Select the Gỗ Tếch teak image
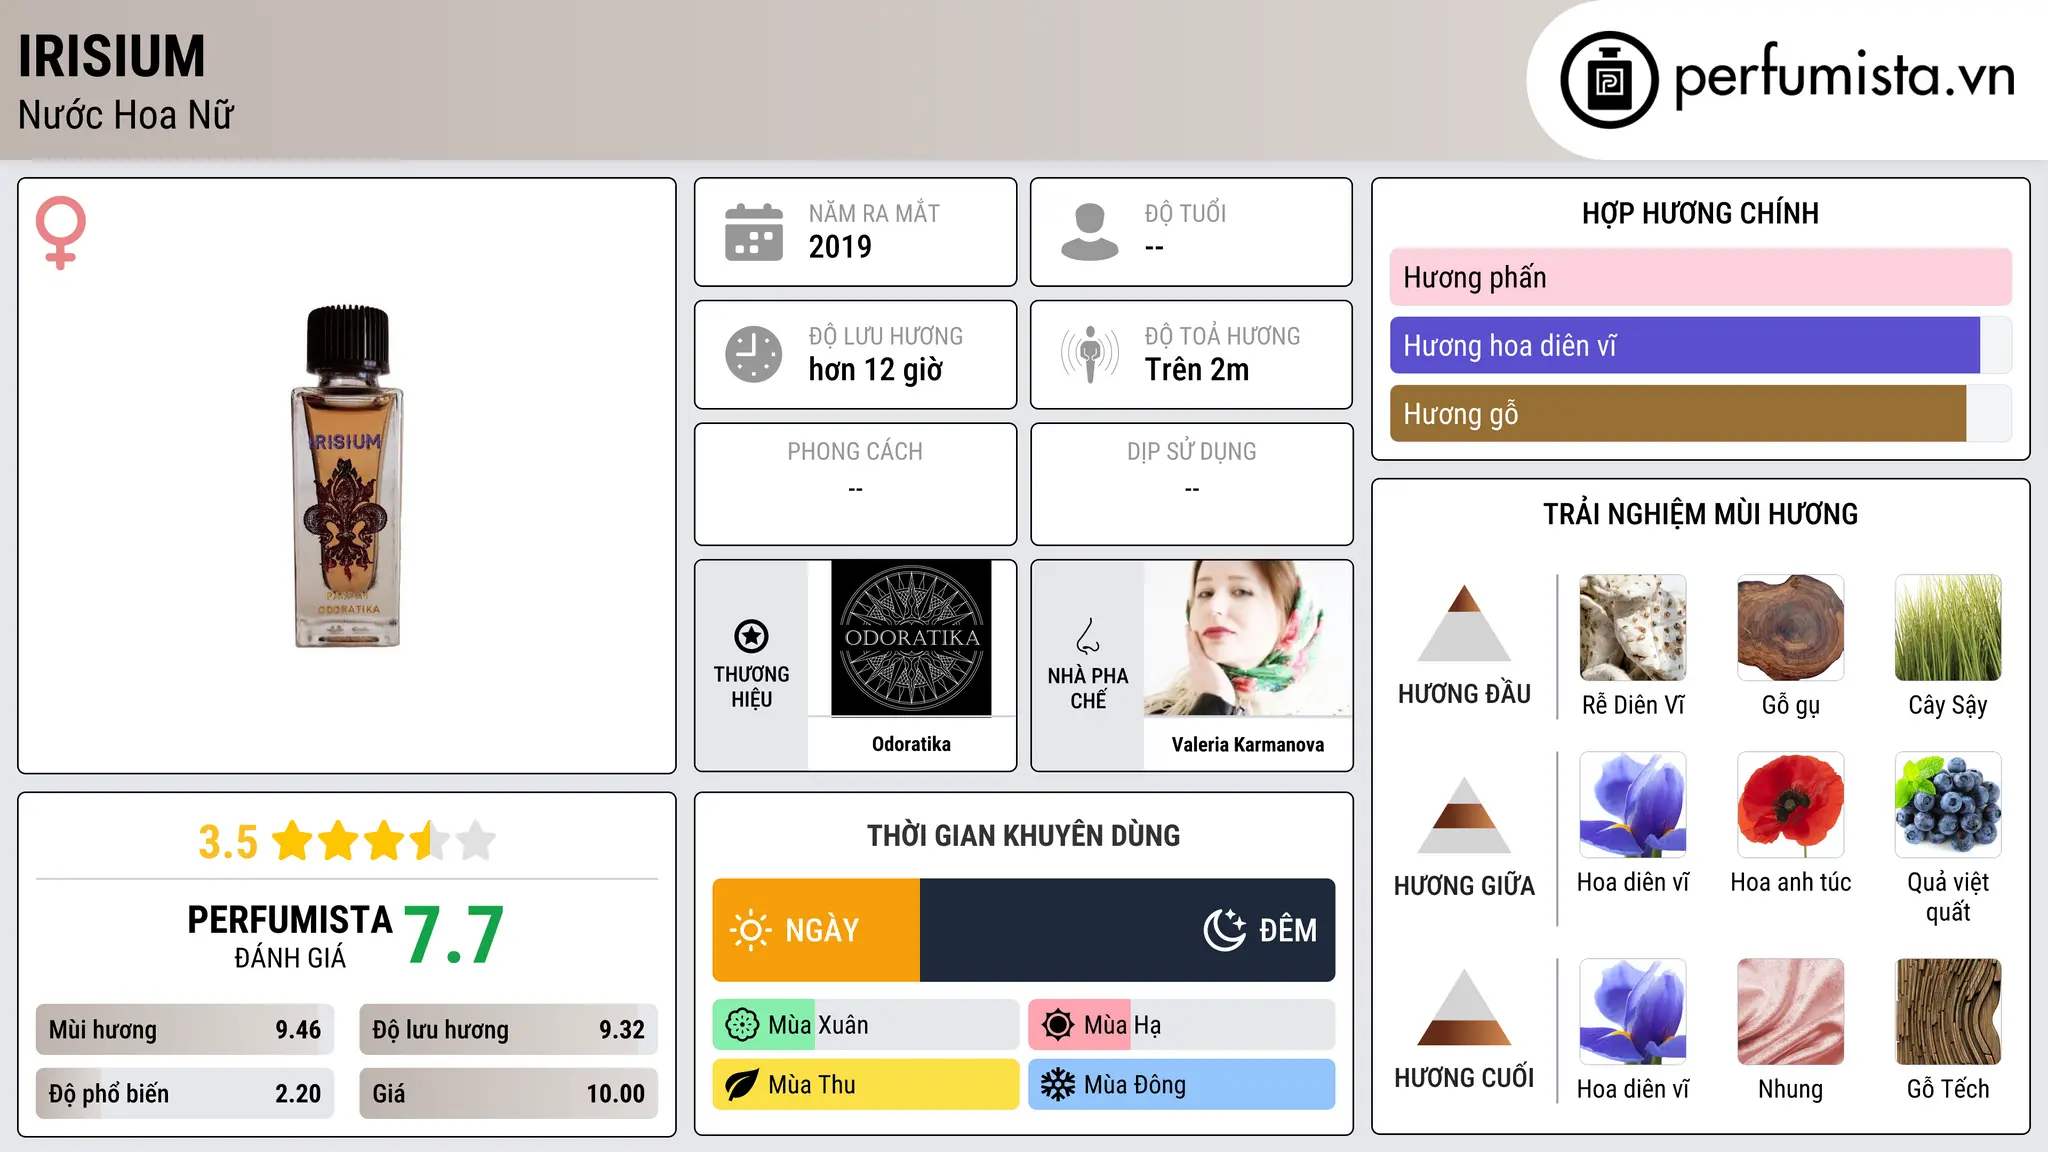Viewport: 2048px width, 1152px height. 1948,1012
